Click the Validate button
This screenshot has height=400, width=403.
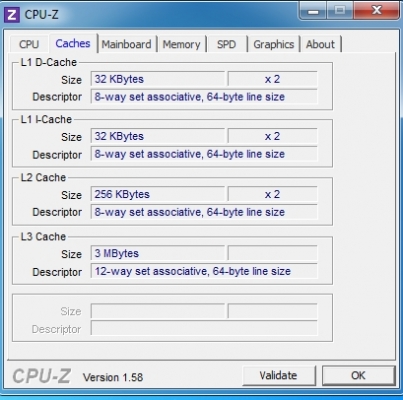279,376
